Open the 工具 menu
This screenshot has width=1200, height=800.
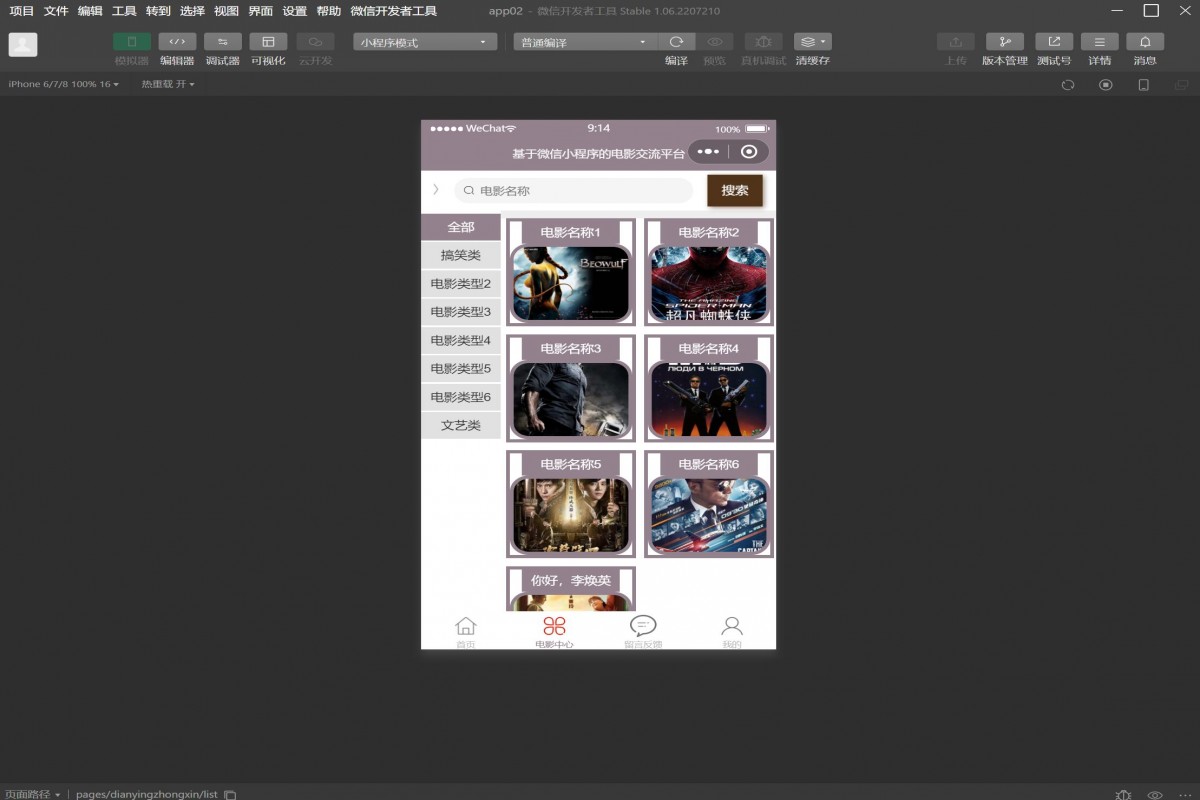[124, 11]
